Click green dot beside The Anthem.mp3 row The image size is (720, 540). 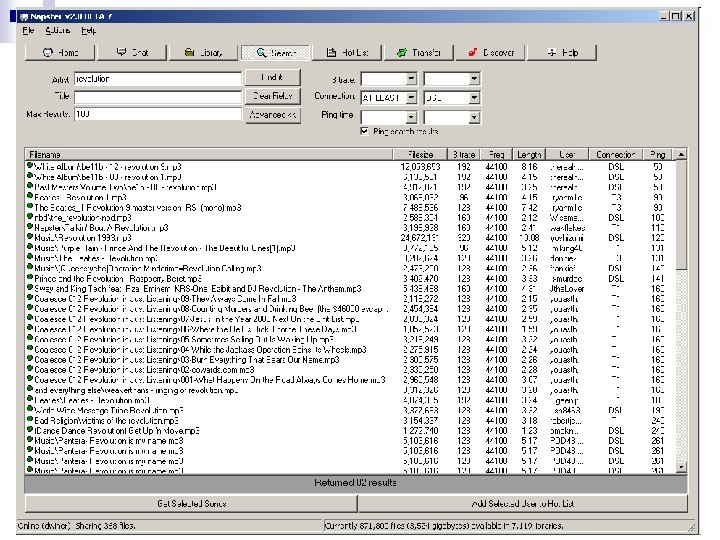click(30, 287)
